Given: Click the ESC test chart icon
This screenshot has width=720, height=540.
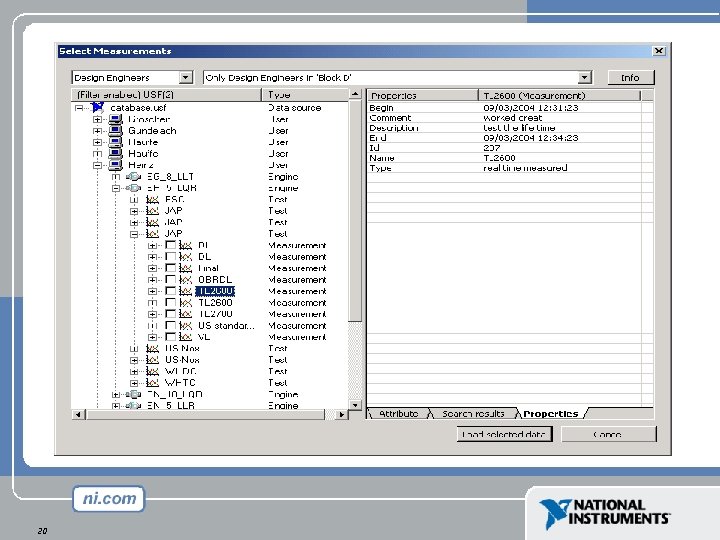Looking at the screenshot, I should [152, 199].
